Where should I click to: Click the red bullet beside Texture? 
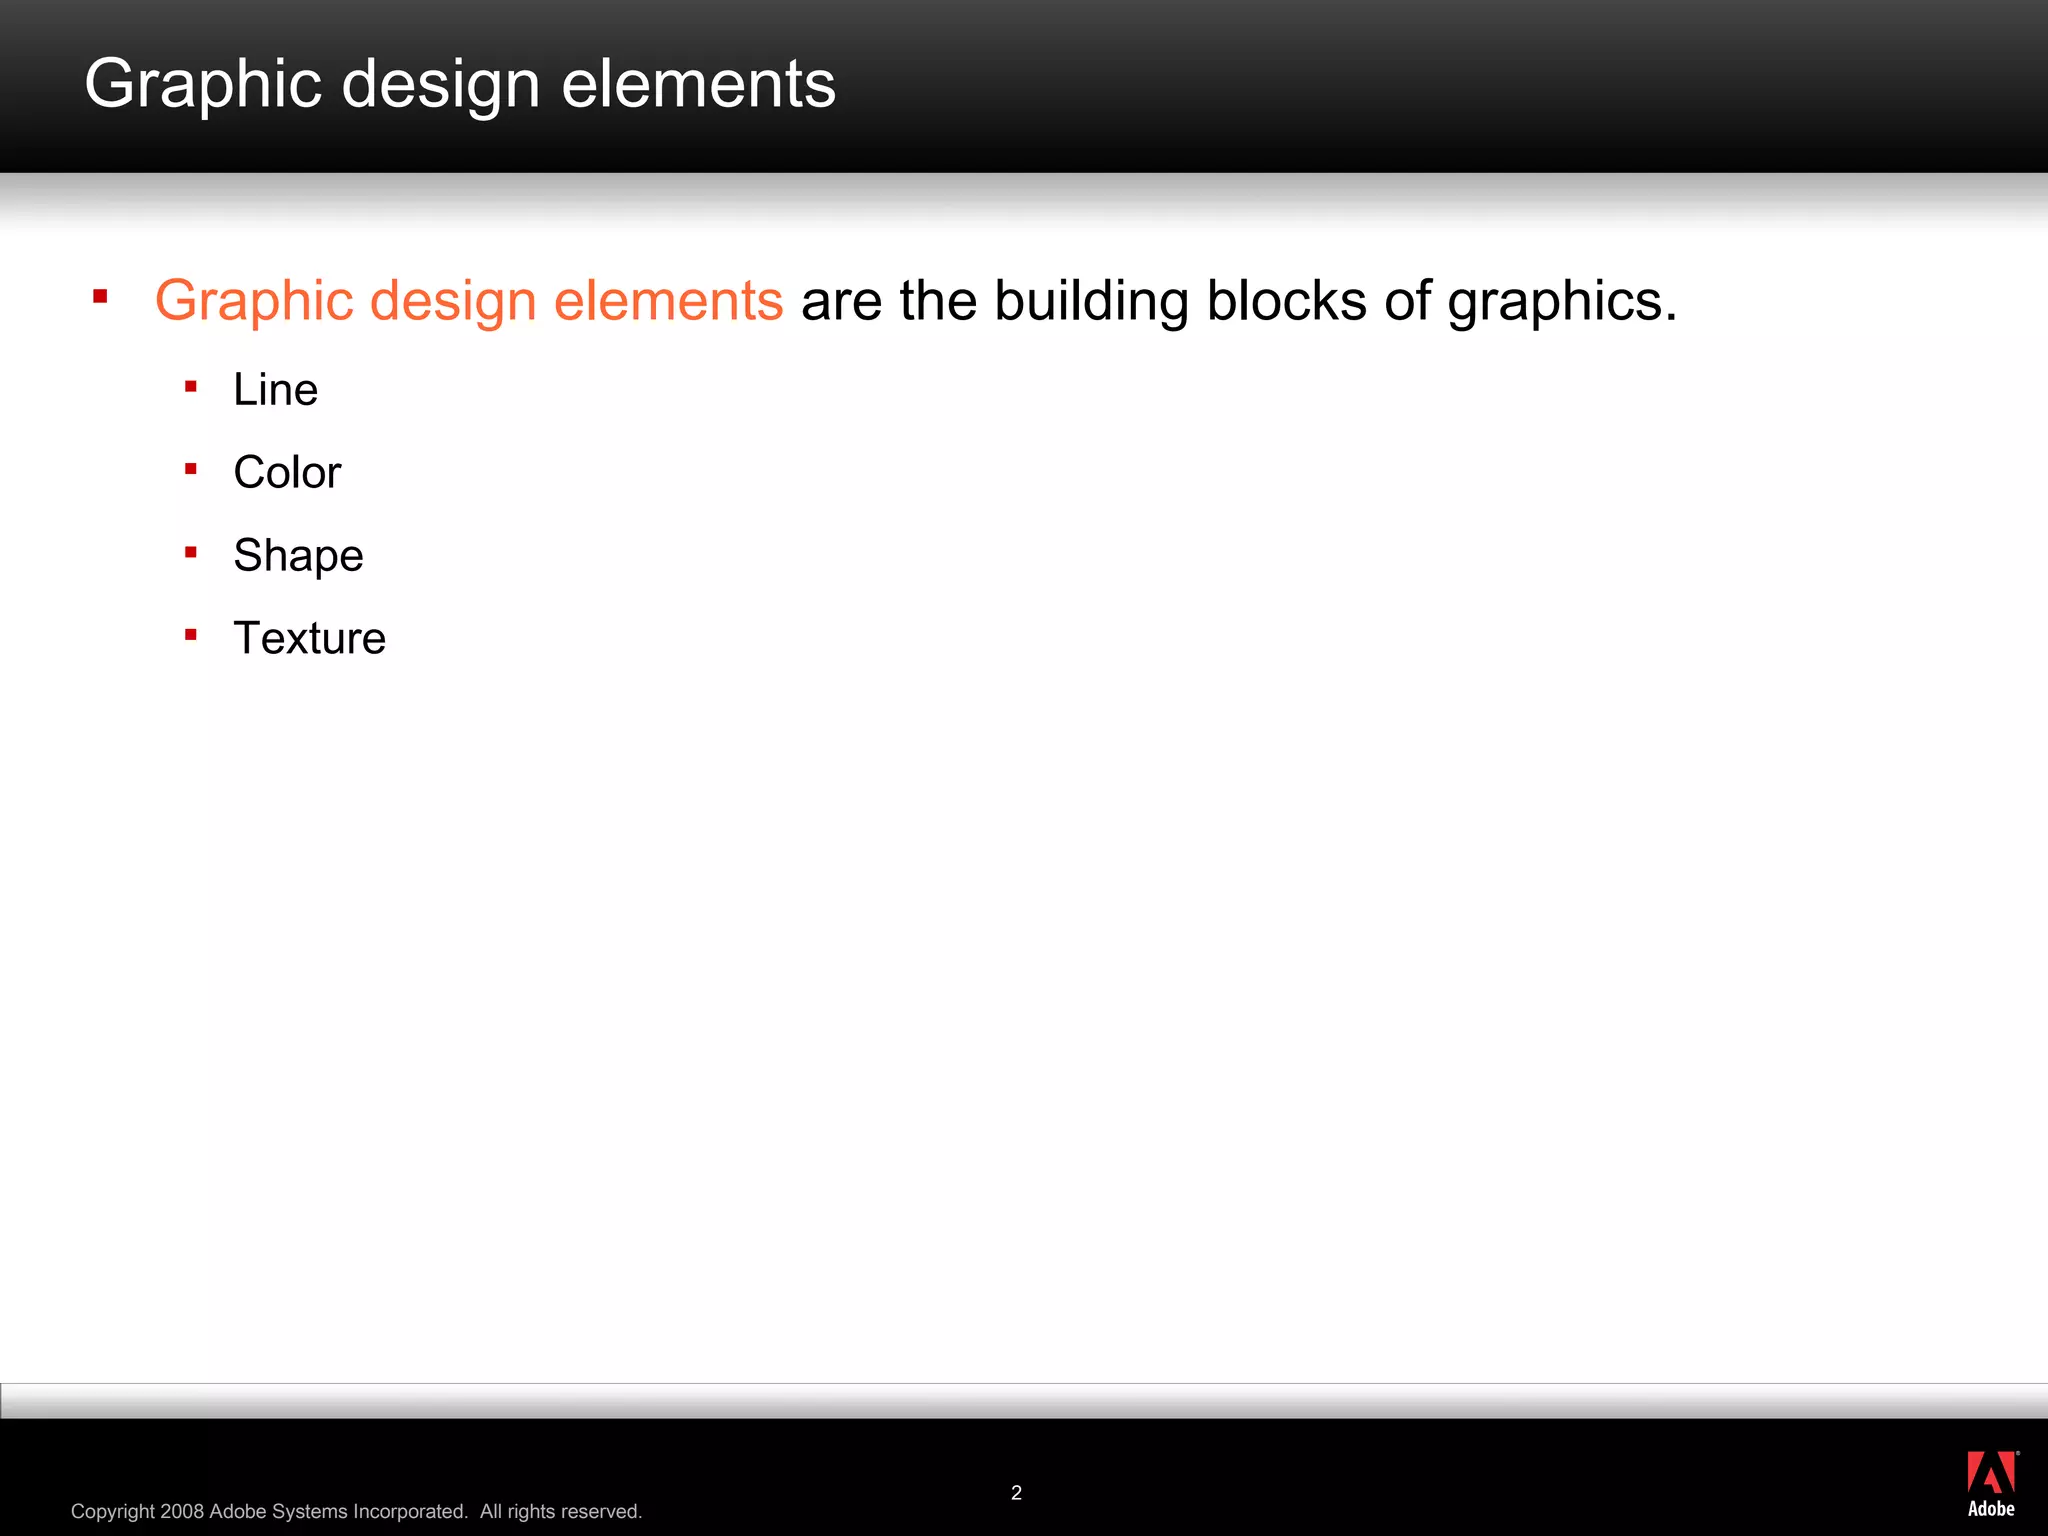point(191,635)
